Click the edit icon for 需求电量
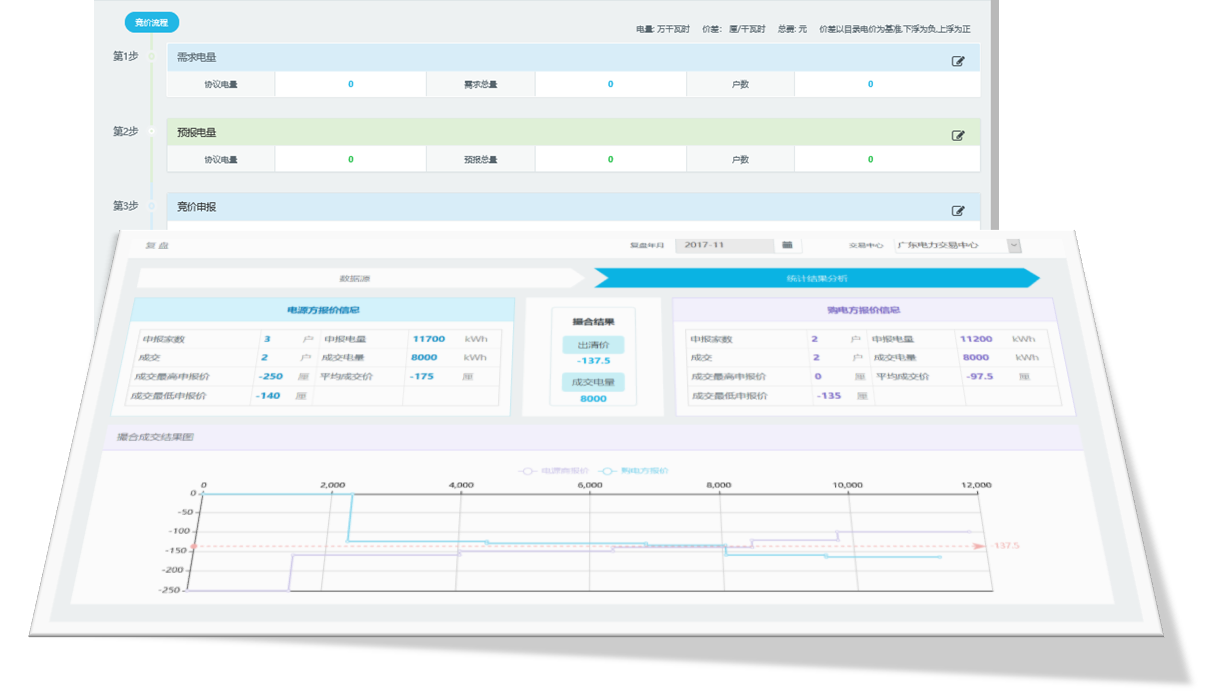 [x=958, y=61]
